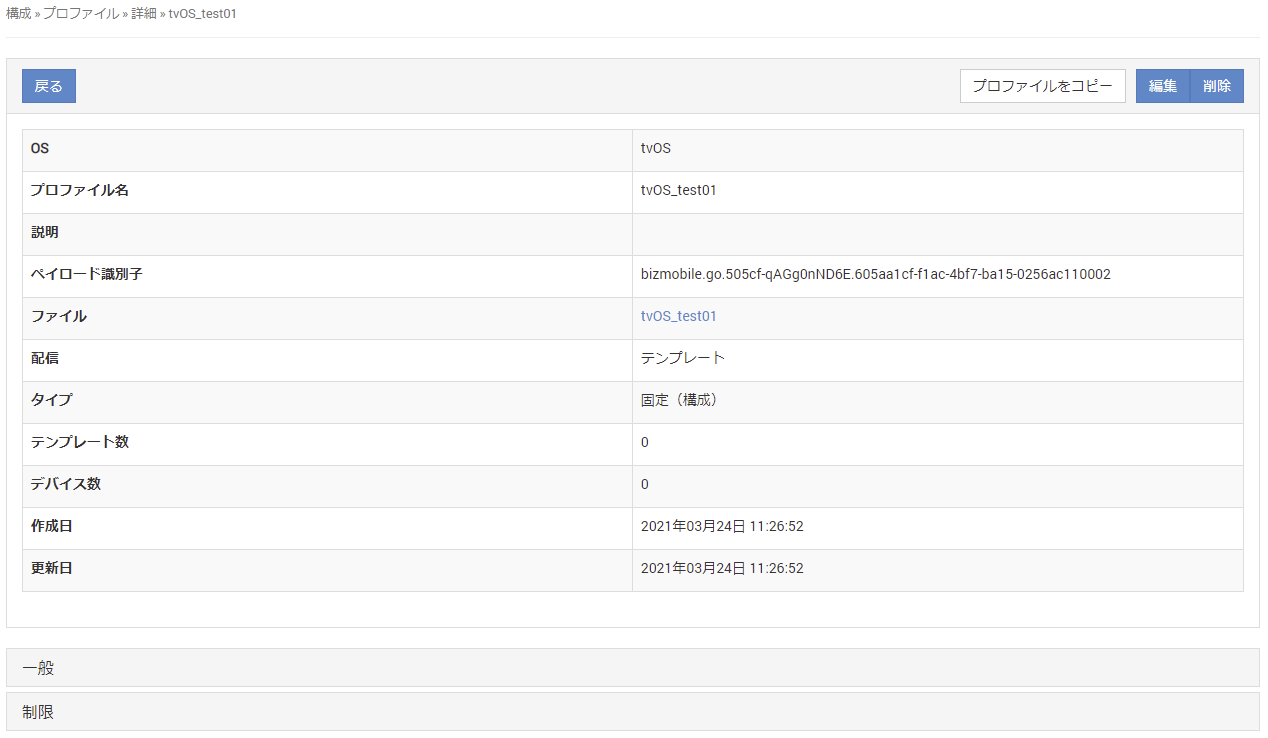Select the プロファイル名 value tvOS_test01

click(x=679, y=190)
